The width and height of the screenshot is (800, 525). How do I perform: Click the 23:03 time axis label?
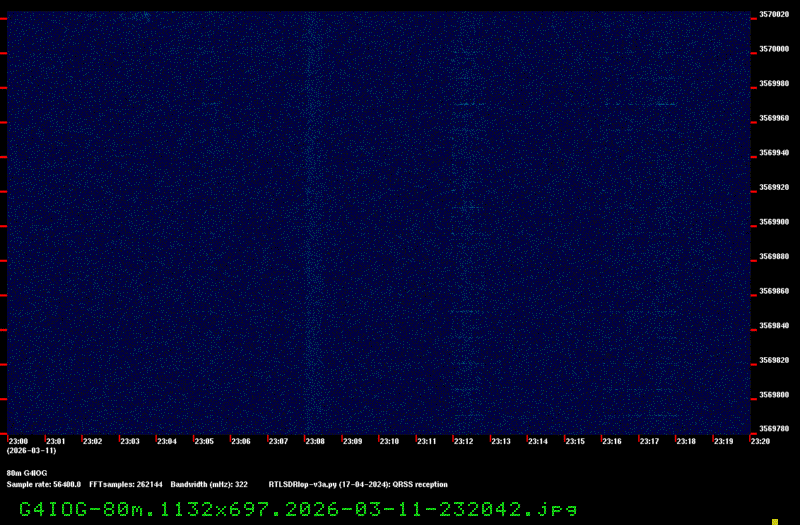pos(130,441)
